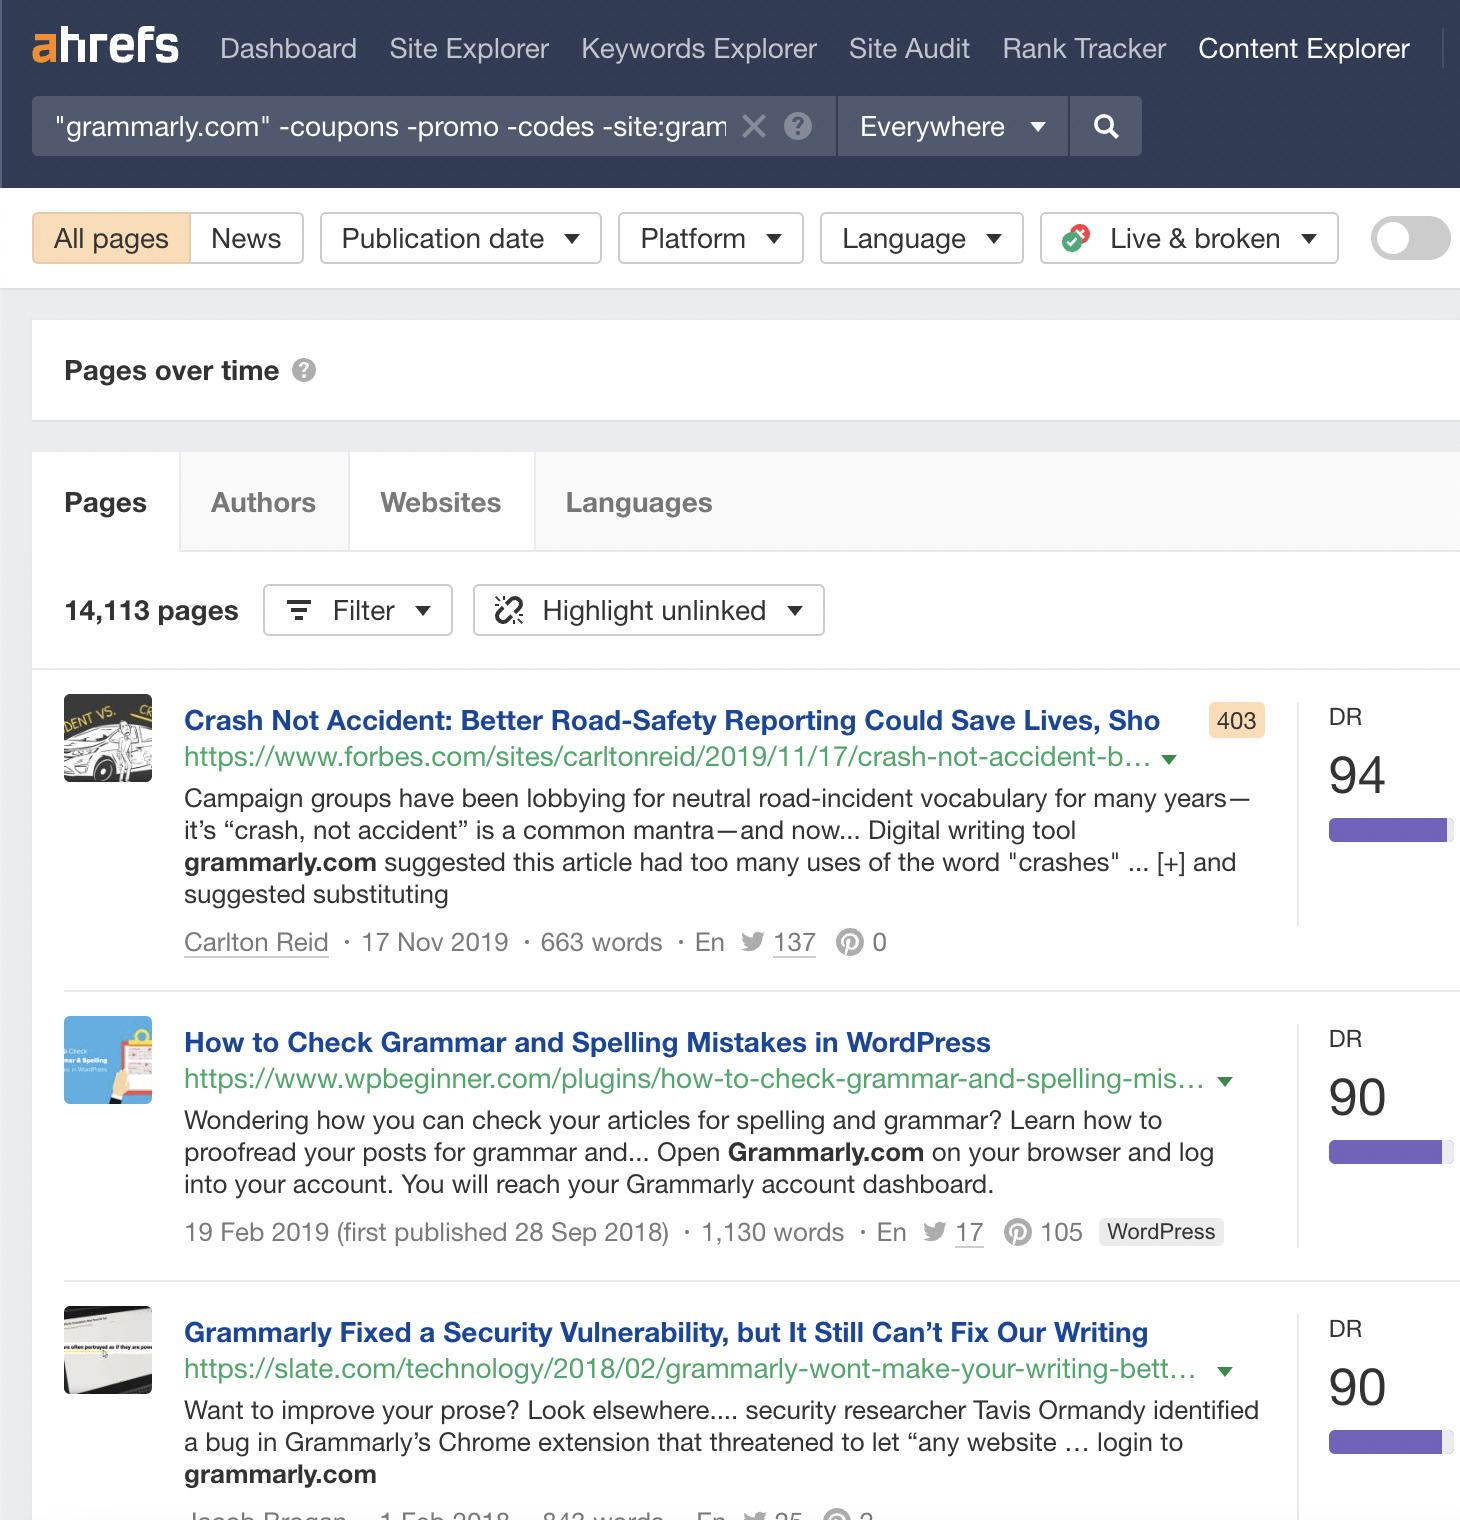Switch to the News results tab

[244, 238]
